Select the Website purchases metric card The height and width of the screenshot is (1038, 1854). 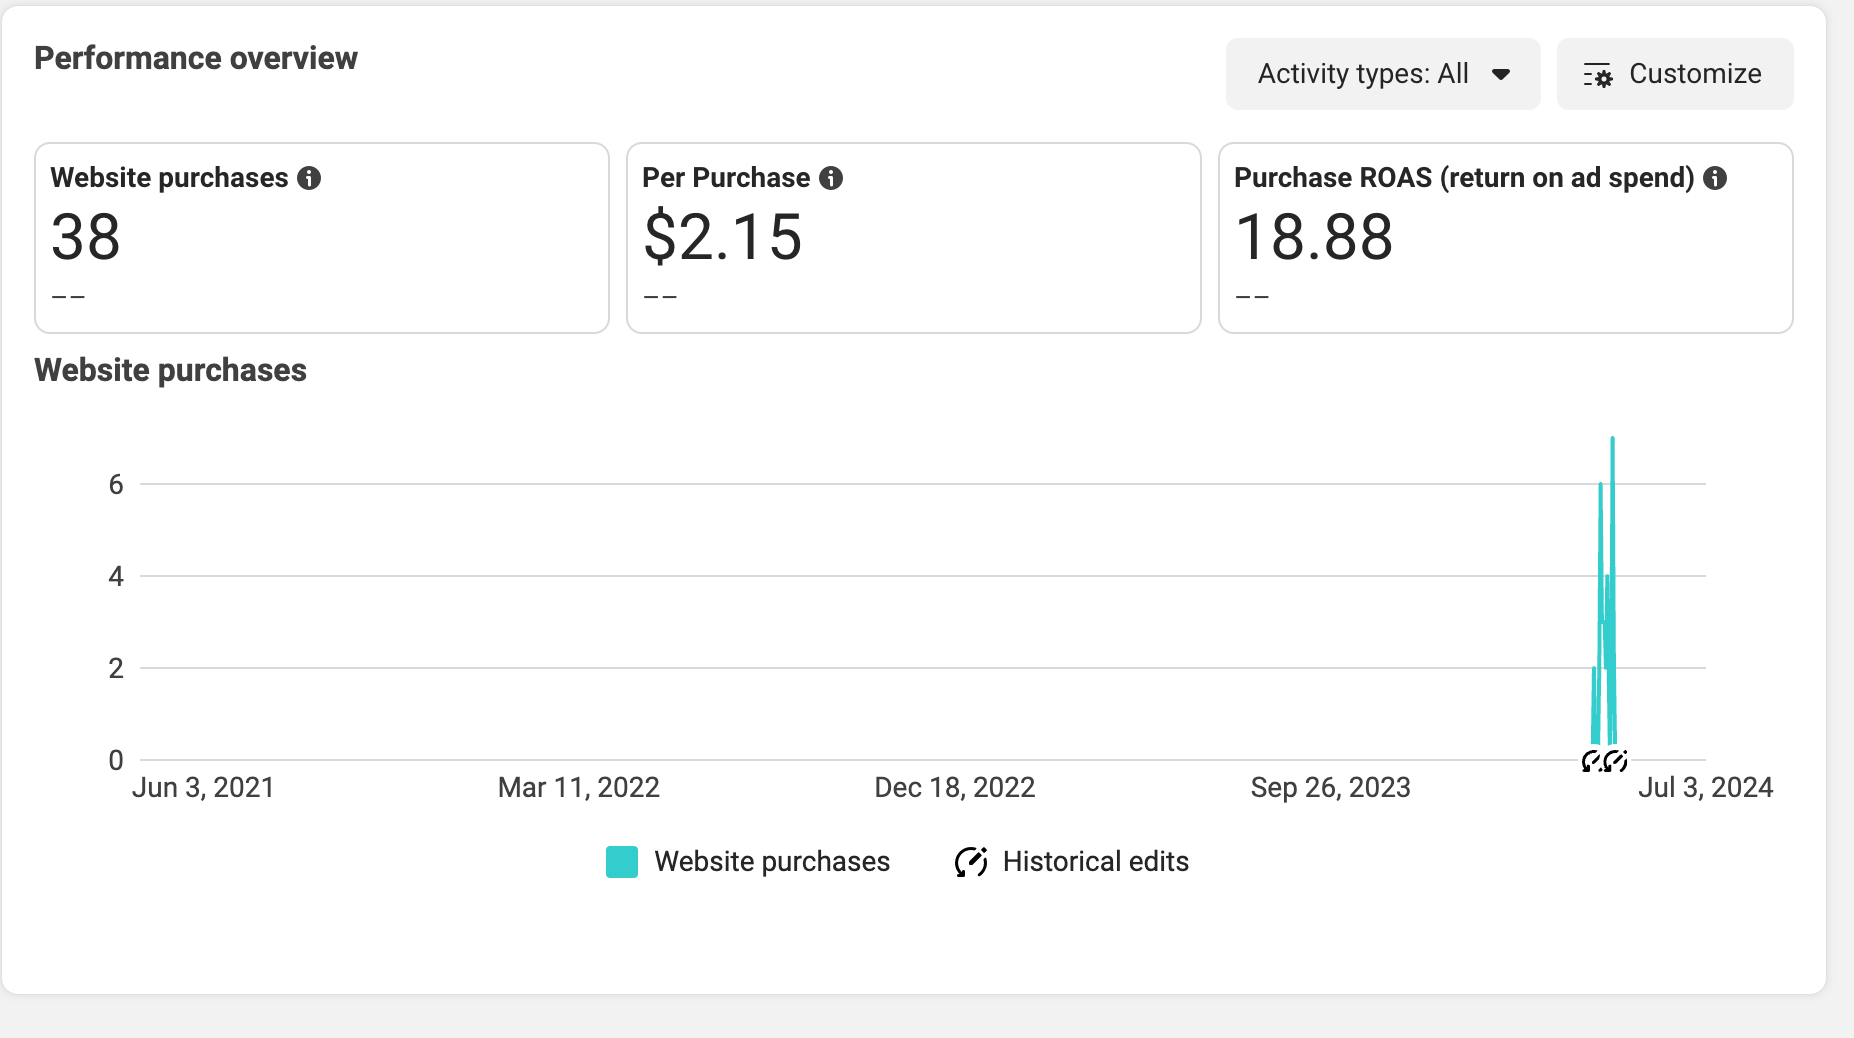322,238
